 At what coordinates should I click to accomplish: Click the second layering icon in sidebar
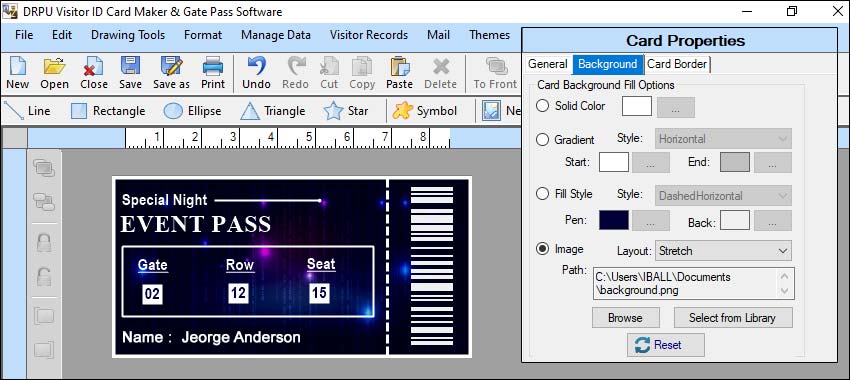(x=43, y=202)
